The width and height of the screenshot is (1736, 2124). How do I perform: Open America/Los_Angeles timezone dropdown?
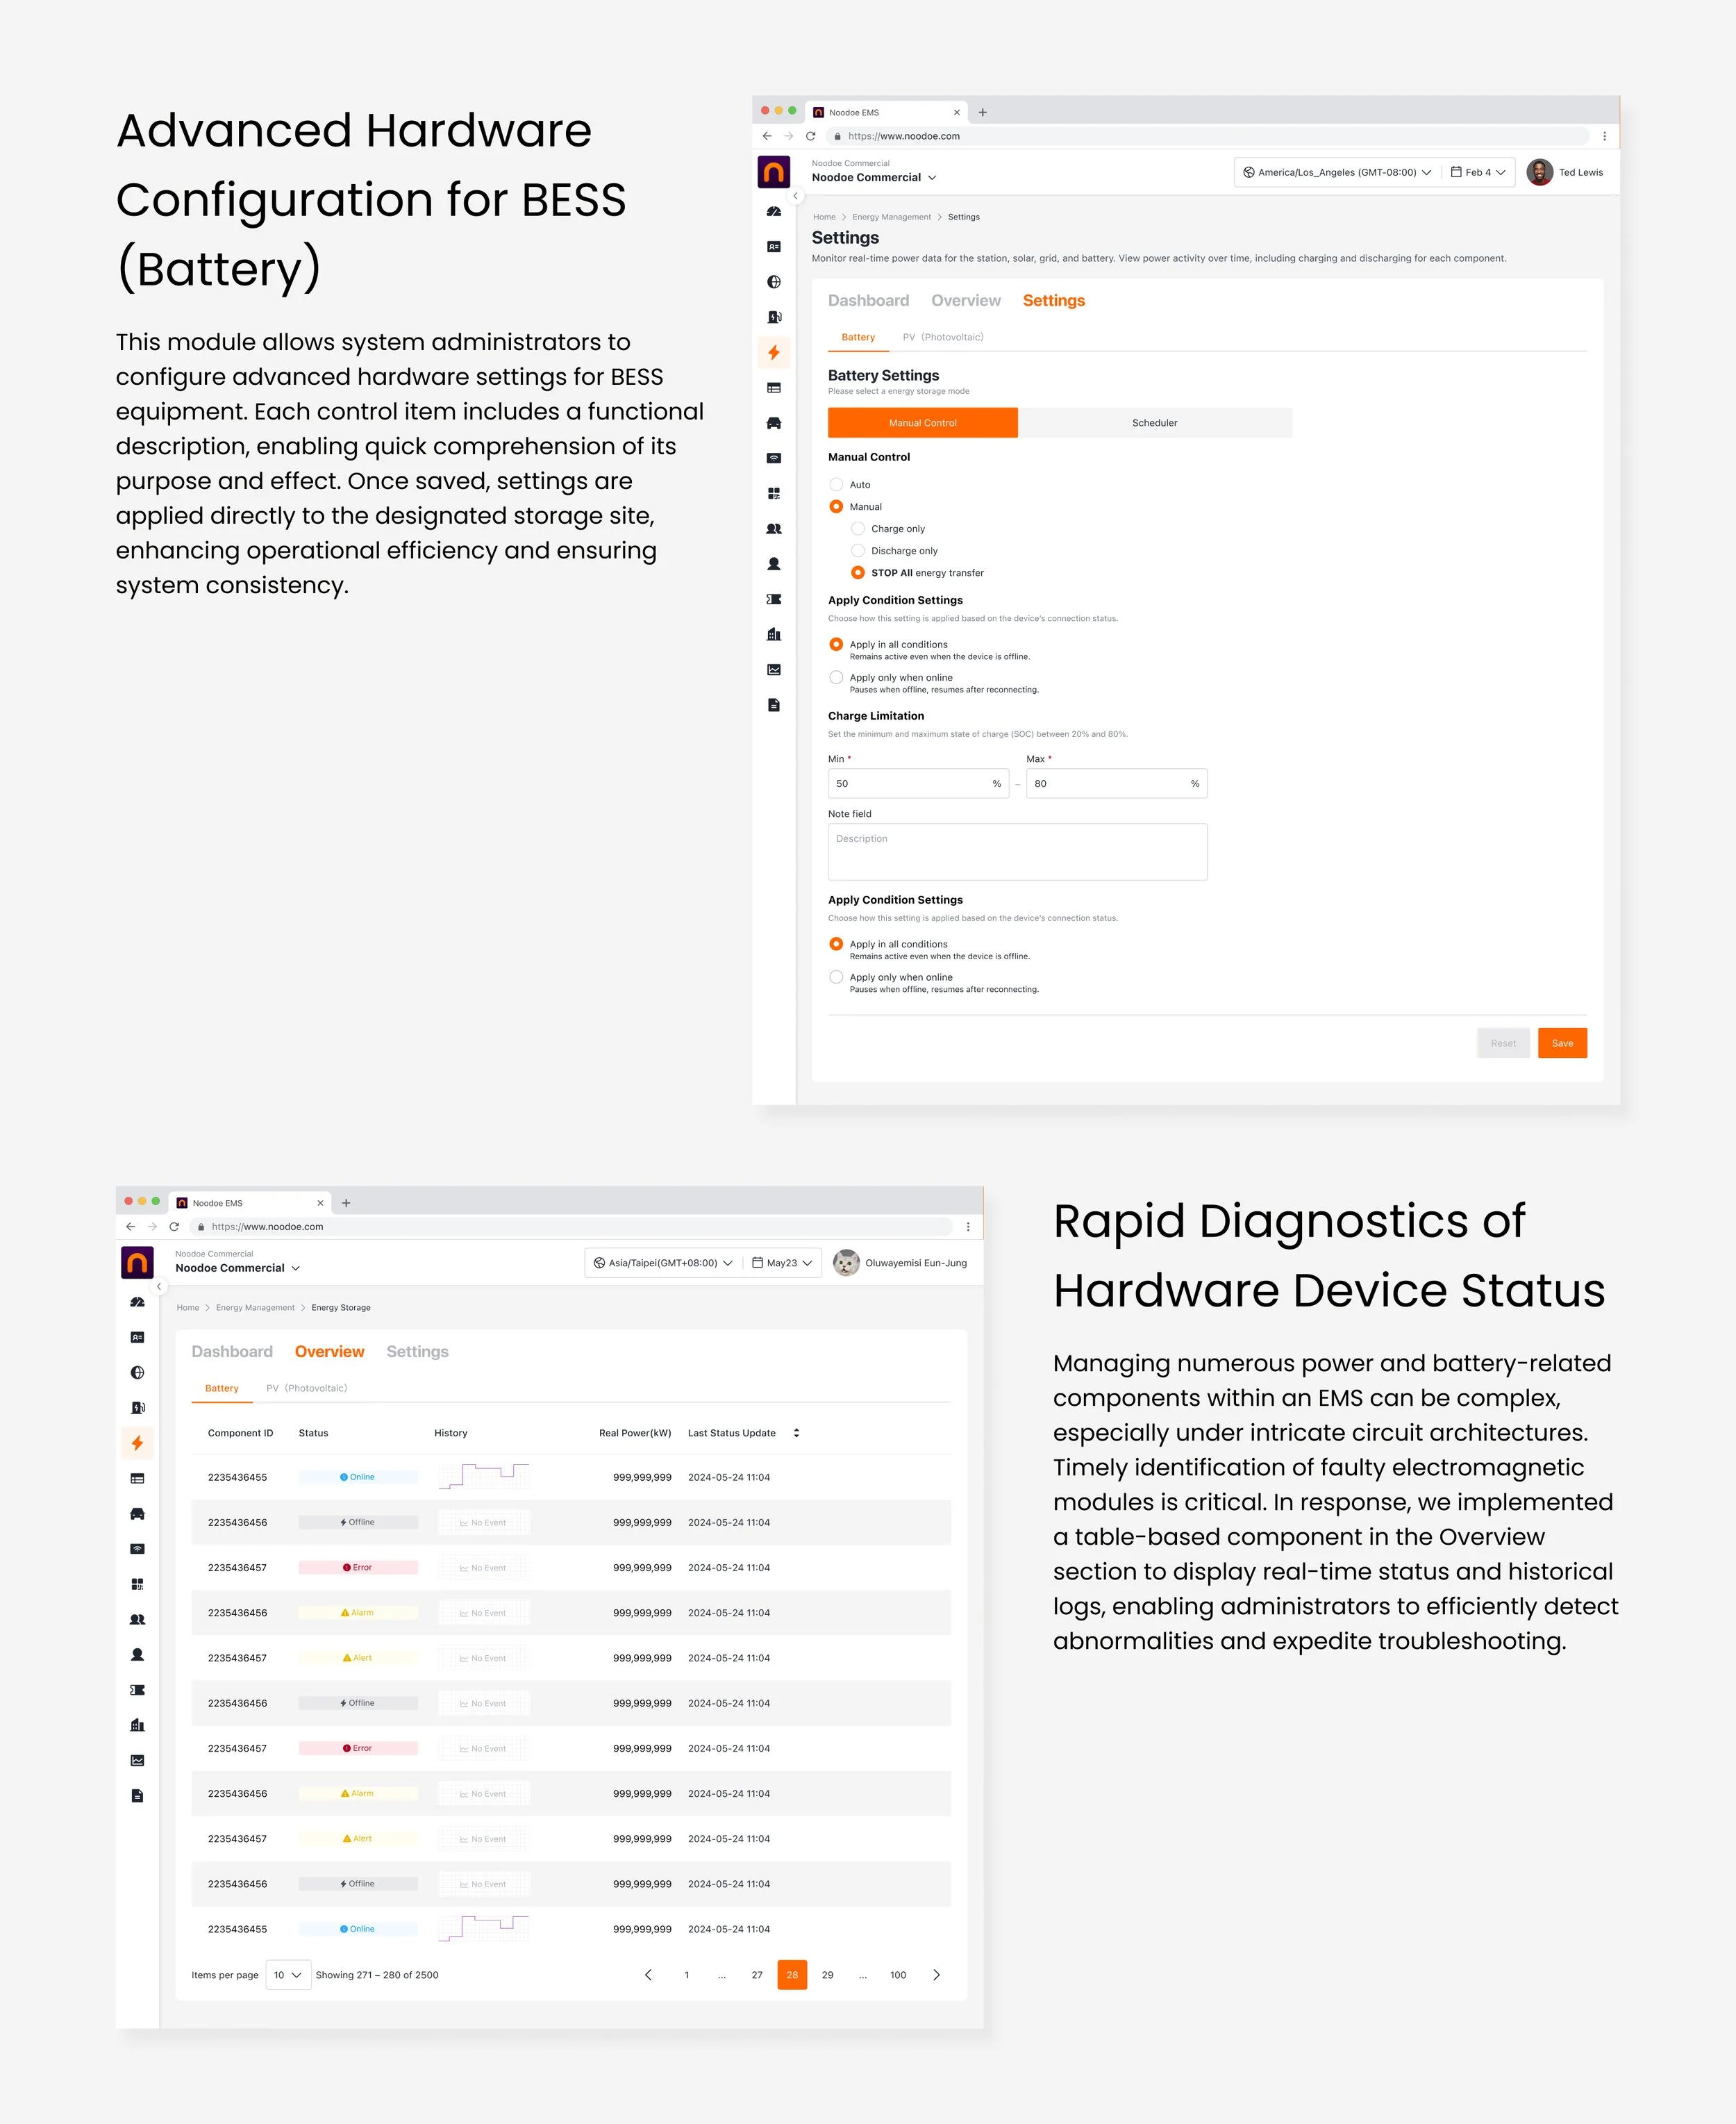click(x=1336, y=172)
